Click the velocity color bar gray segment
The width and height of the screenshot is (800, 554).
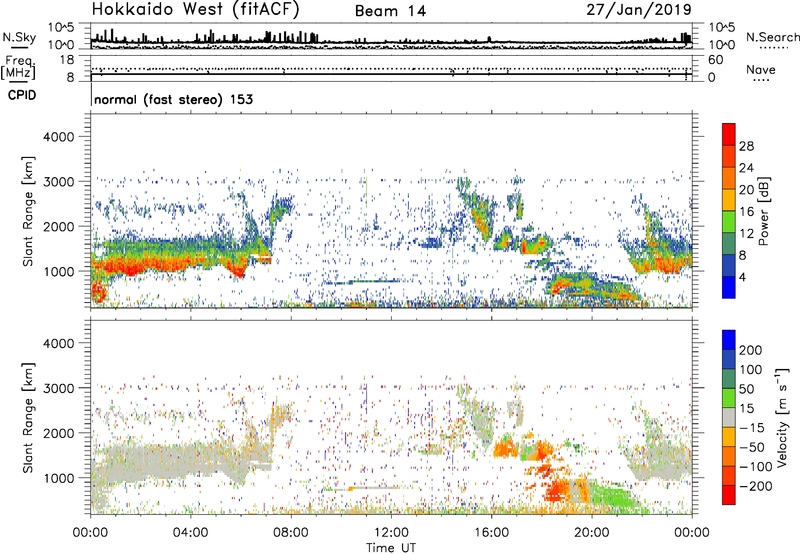pos(729,418)
